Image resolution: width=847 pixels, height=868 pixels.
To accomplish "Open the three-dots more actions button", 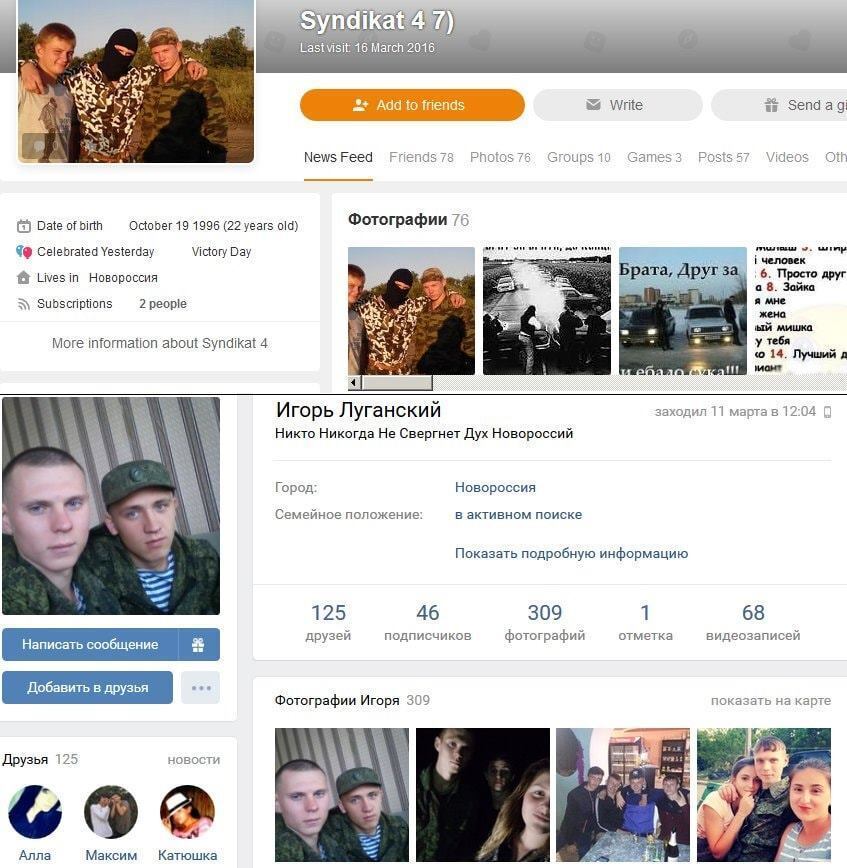I will (200, 688).
